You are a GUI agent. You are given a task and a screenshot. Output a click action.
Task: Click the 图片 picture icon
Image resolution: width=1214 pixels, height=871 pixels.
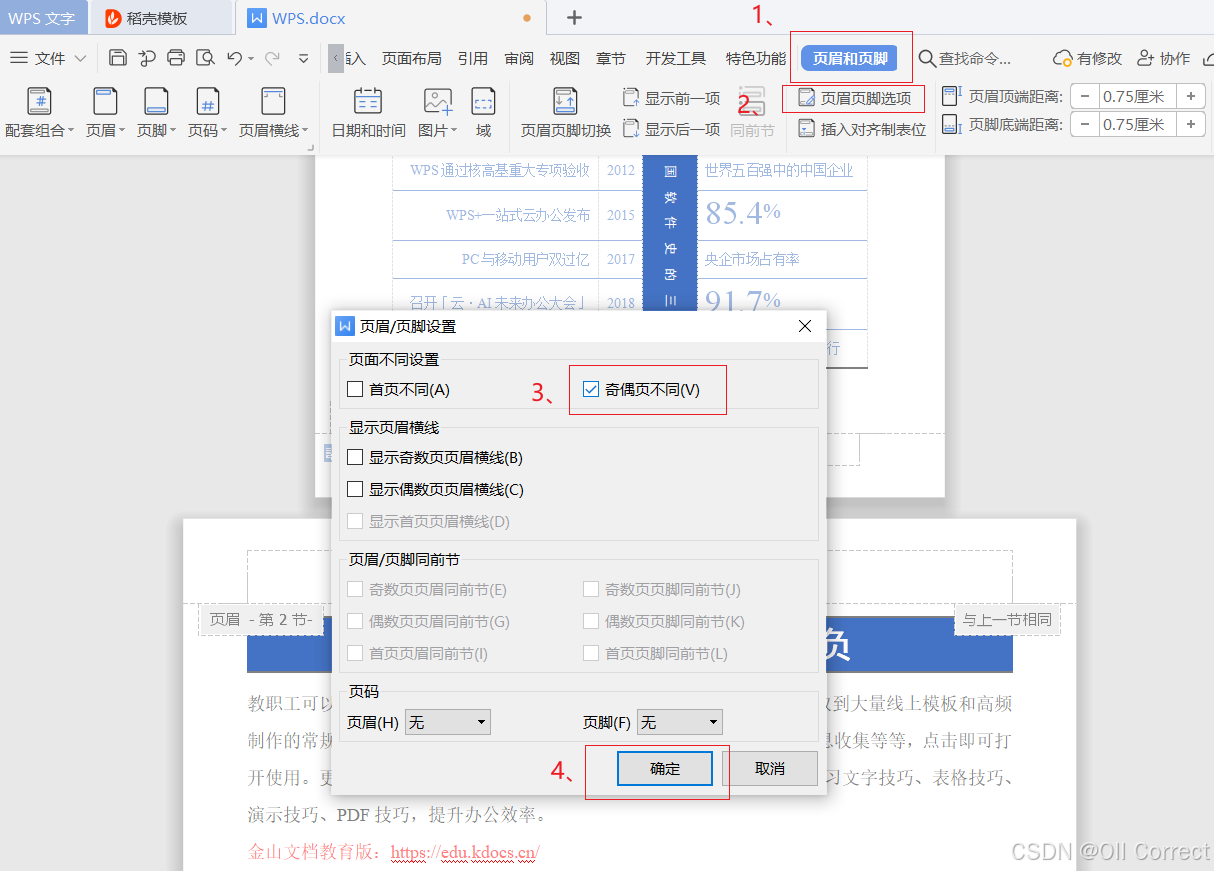[x=437, y=102]
